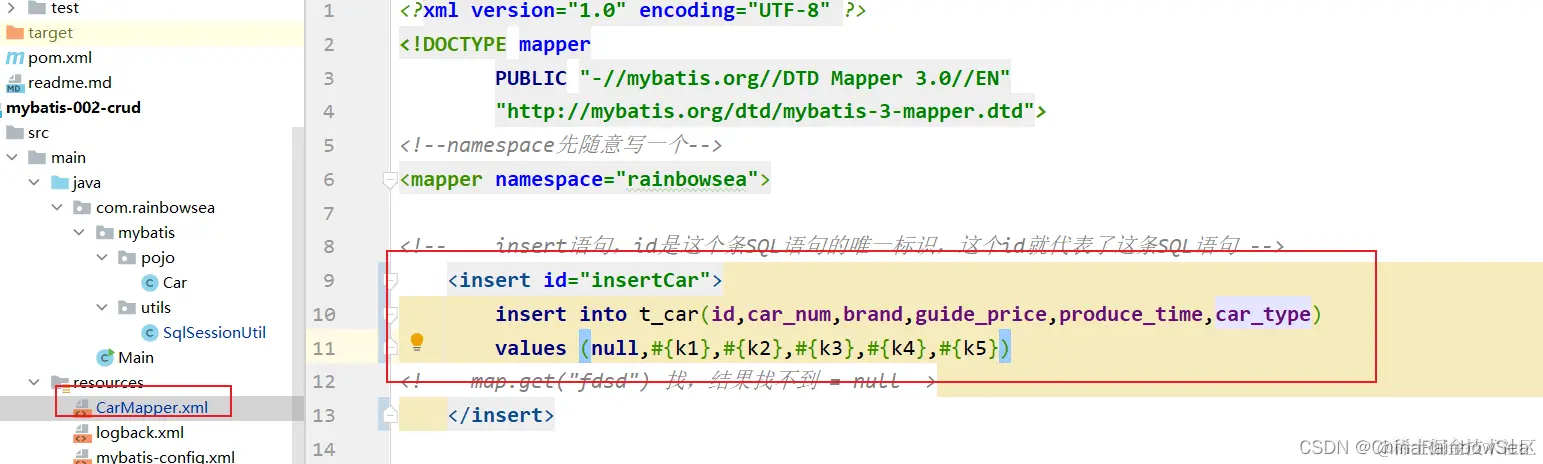
Task: Select the test folder in project tree
Action: point(65,8)
